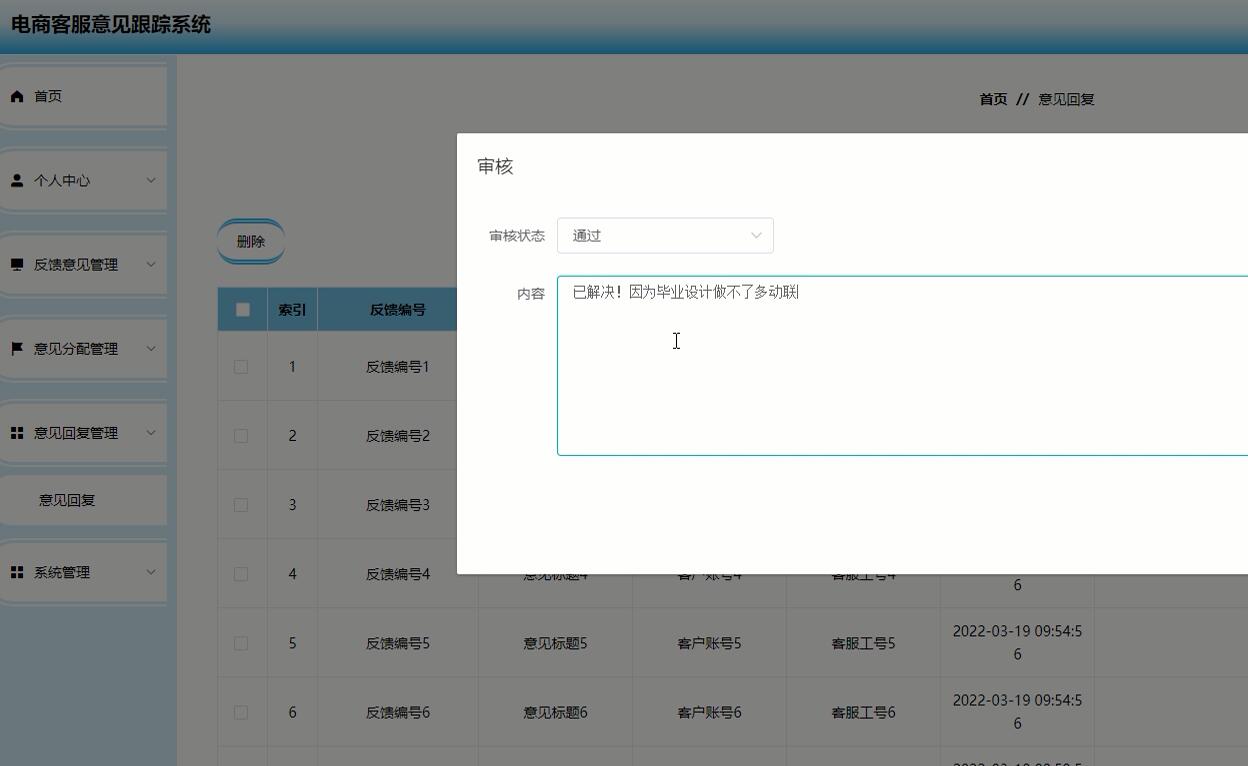Expand the 反馈意见管理 menu chevron
This screenshot has width=1248, height=766.
[151, 265]
